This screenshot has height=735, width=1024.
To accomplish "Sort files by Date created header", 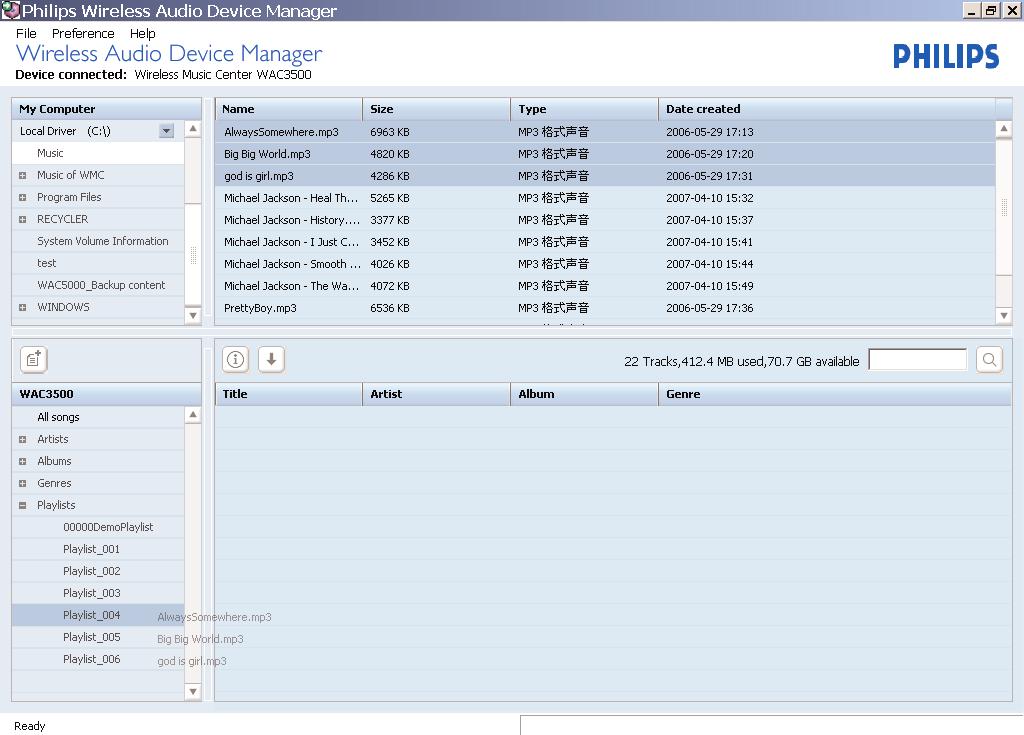I will (x=827, y=109).
